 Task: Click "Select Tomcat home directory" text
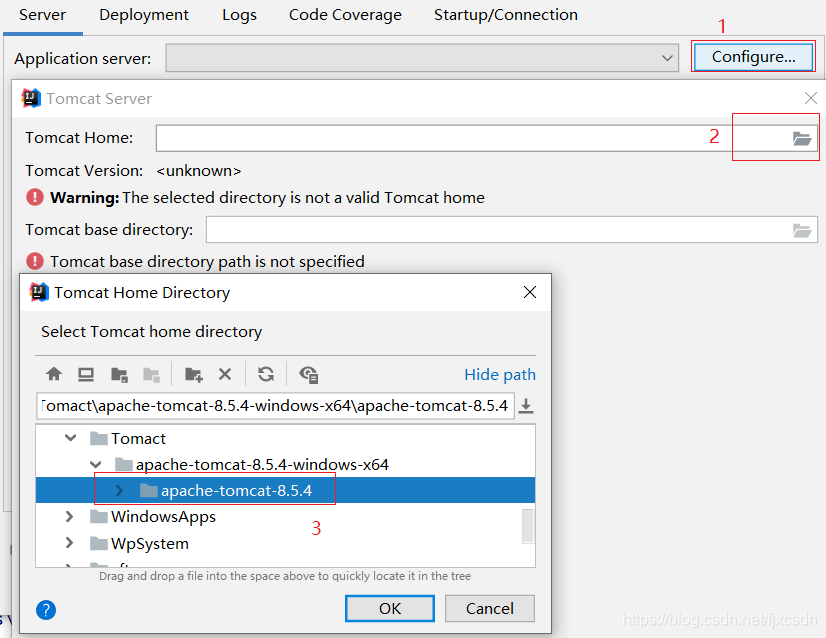pyautogui.click(x=152, y=331)
